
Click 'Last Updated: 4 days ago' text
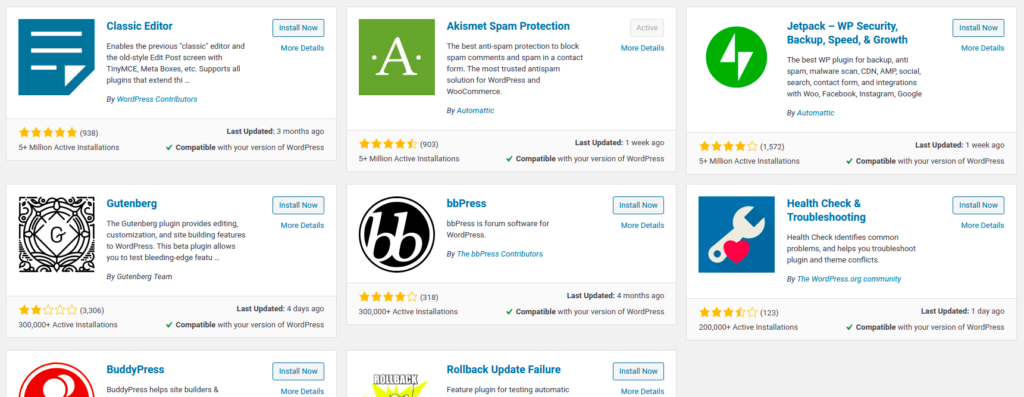280,308
